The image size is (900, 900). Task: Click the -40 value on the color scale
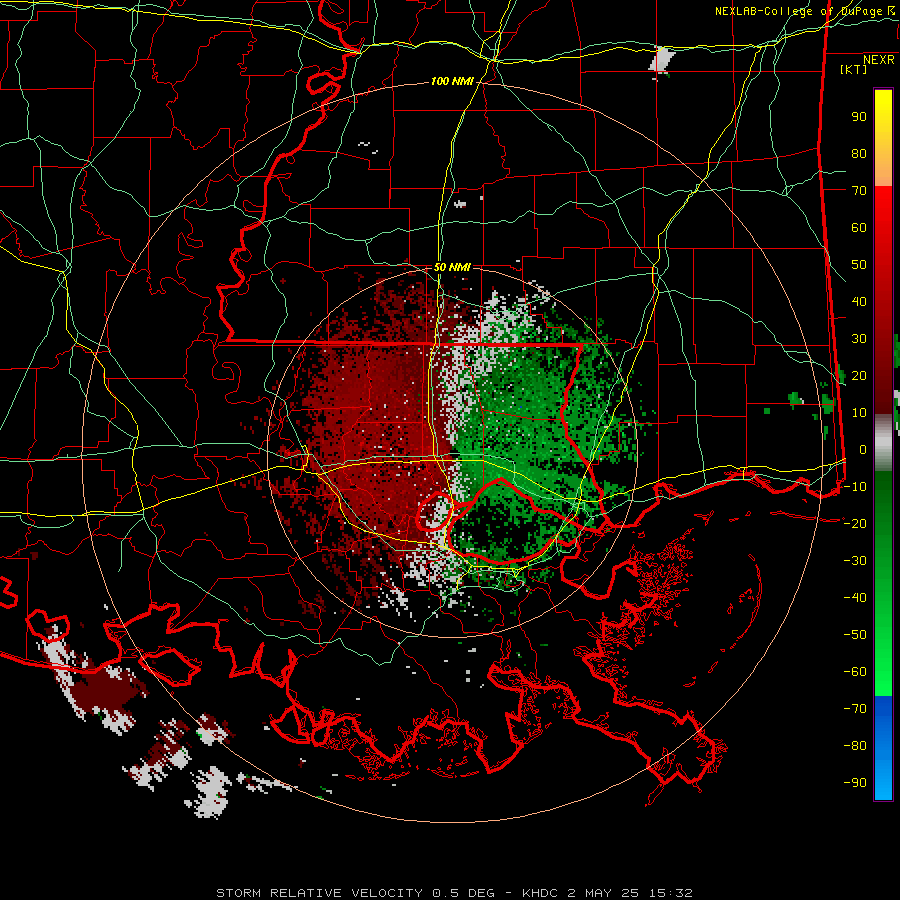tap(855, 598)
